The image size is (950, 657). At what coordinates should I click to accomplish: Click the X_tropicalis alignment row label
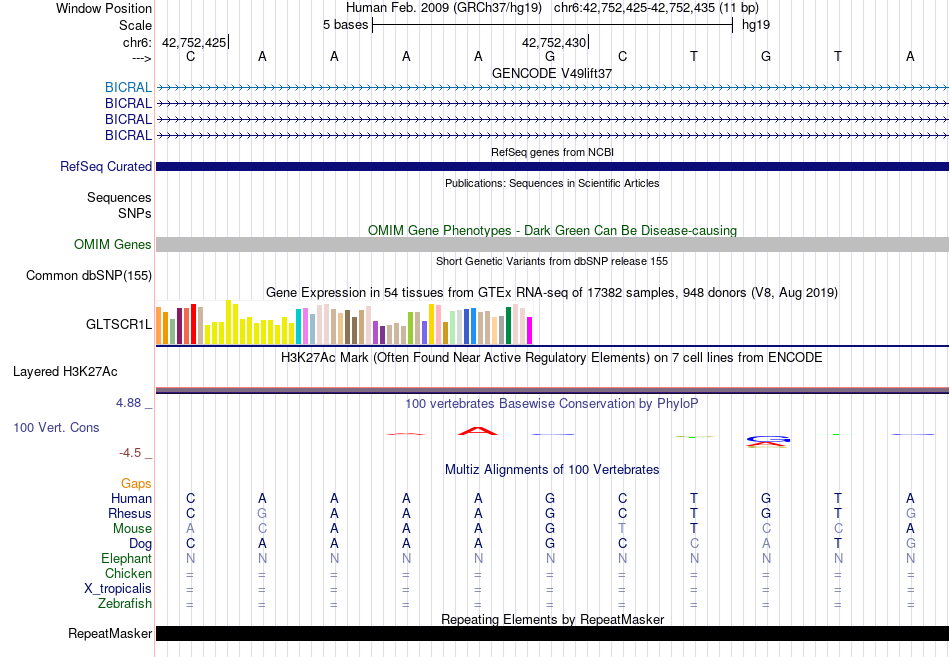tap(118, 589)
